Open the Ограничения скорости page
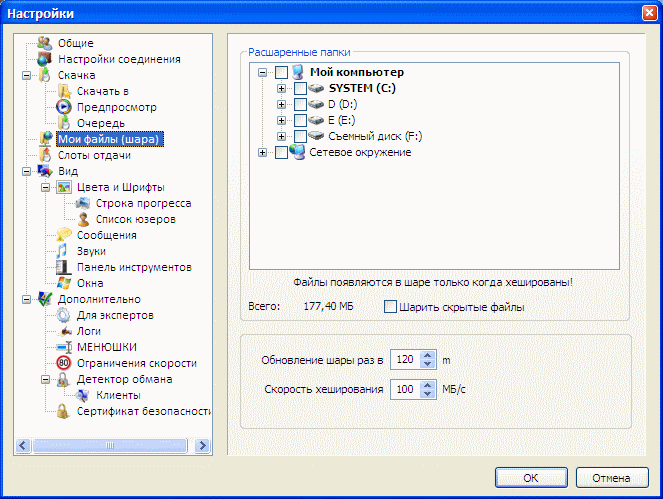663x499 pixels. pos(137,363)
